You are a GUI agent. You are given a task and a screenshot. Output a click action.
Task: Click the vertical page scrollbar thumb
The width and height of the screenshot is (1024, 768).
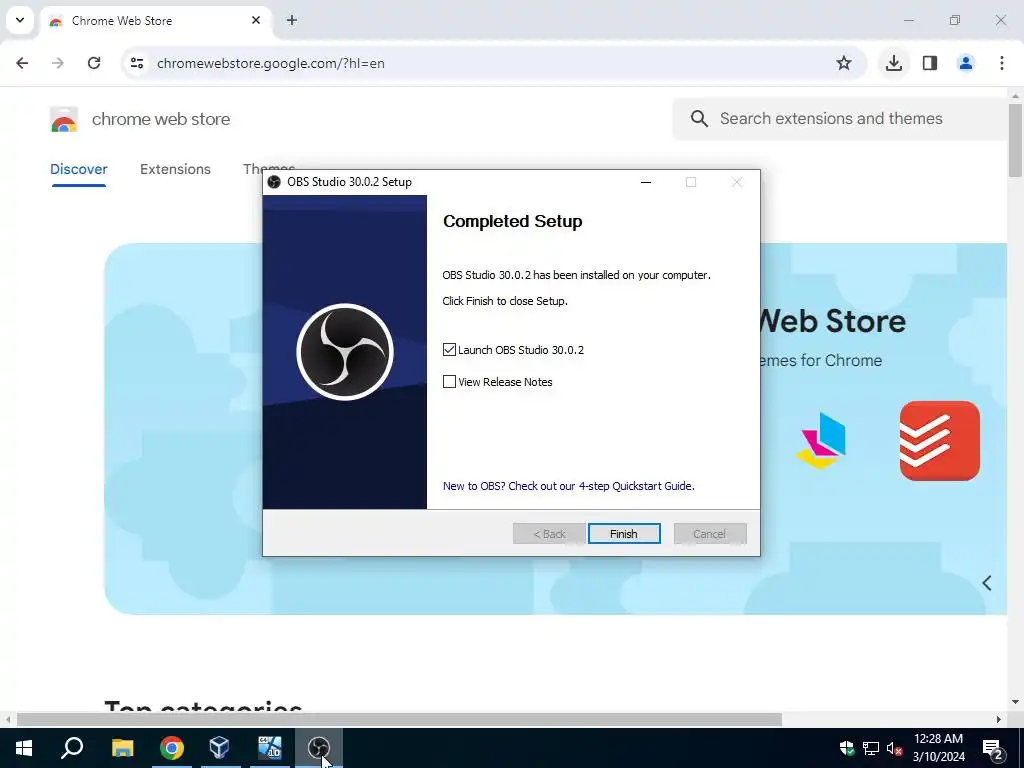click(1015, 140)
